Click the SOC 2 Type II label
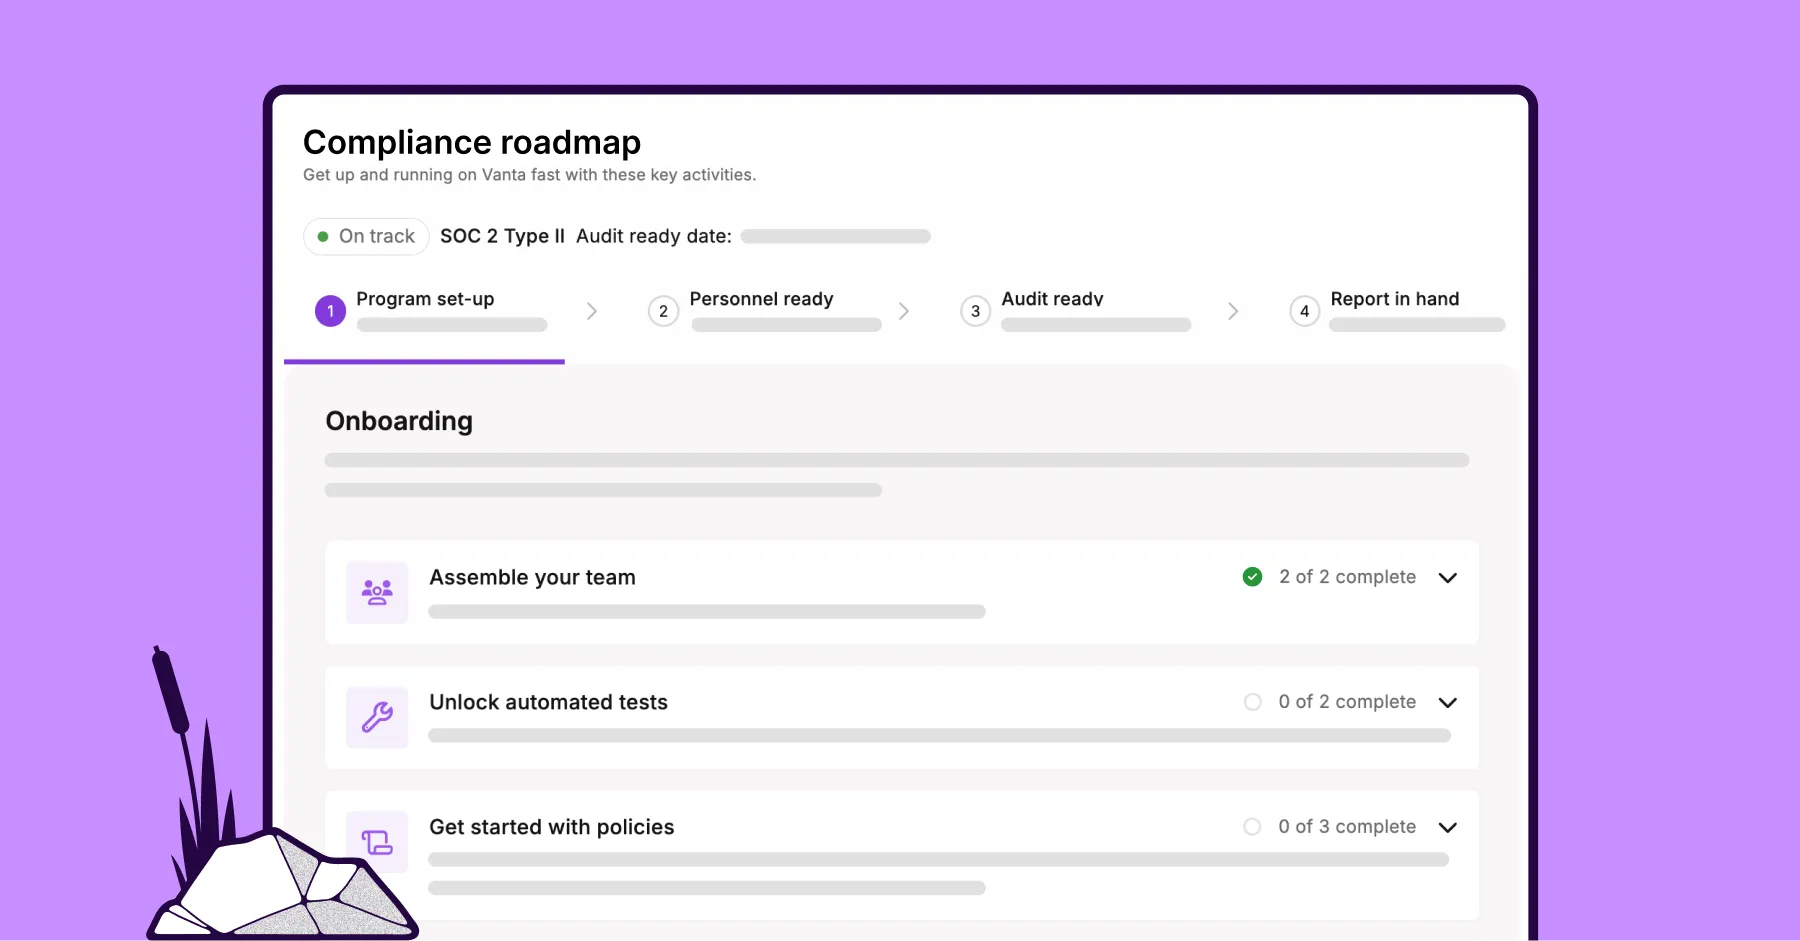Image resolution: width=1800 pixels, height=941 pixels. point(502,237)
